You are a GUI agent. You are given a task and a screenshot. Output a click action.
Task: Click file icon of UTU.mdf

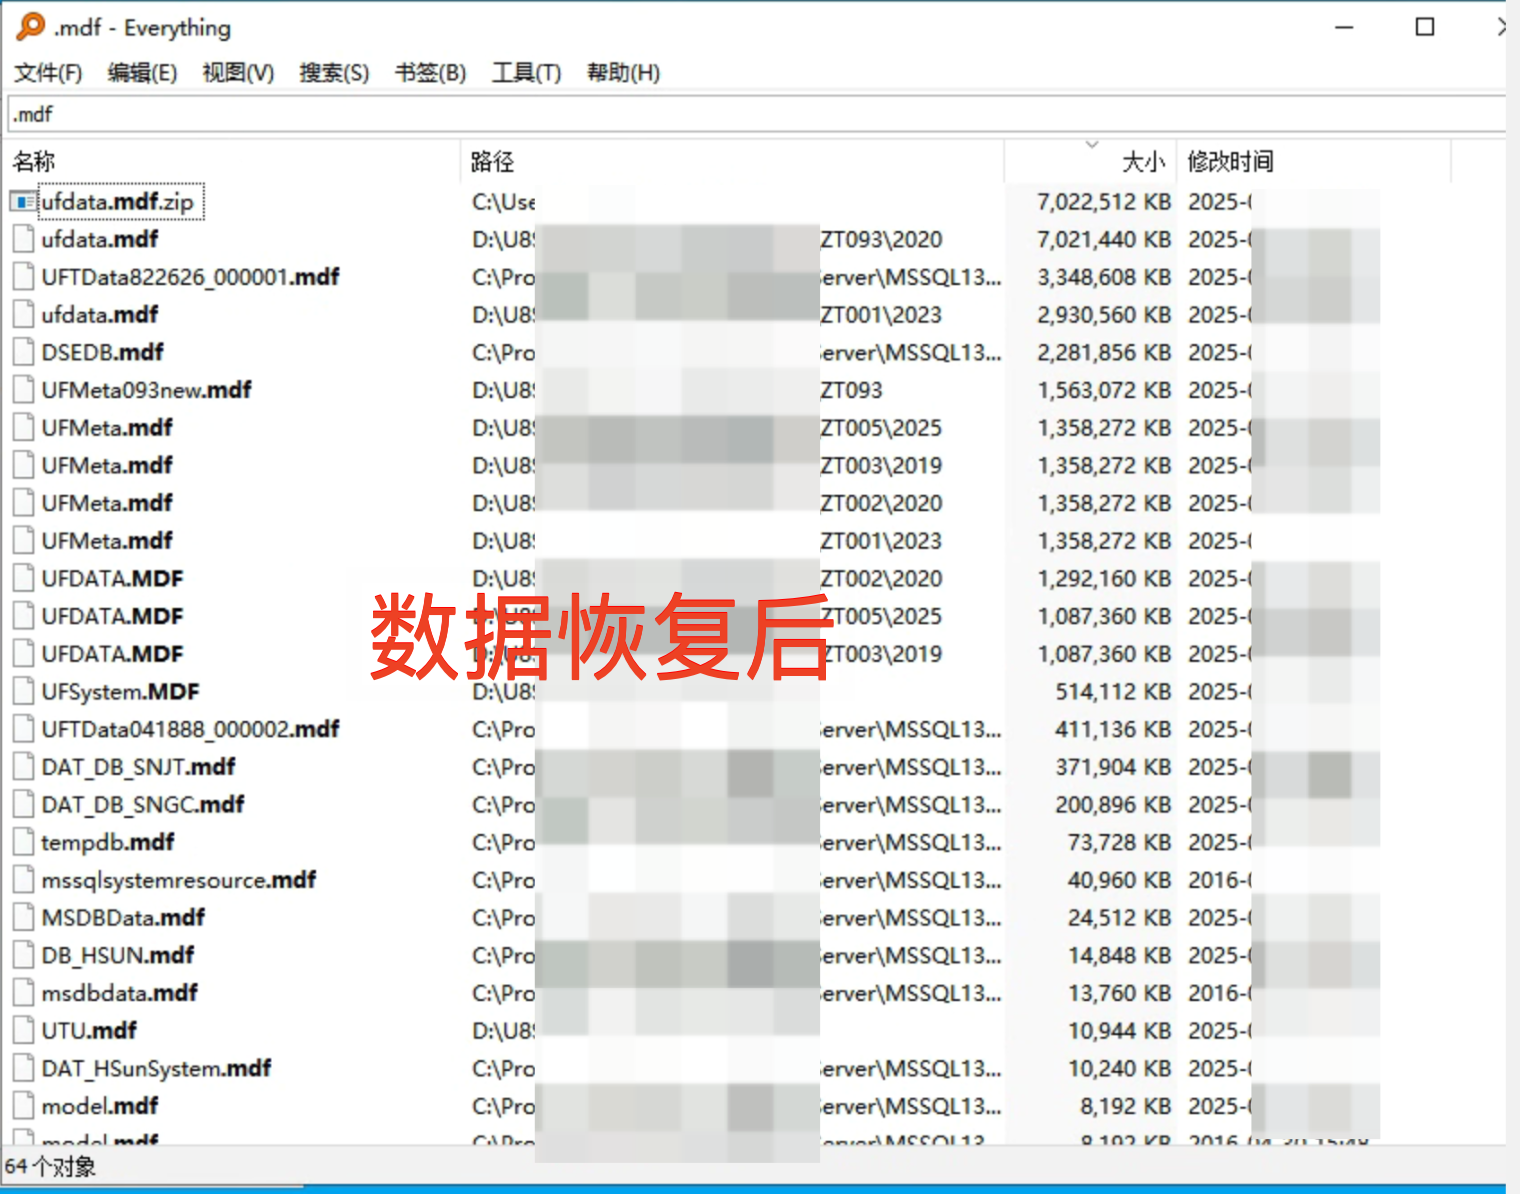[24, 1031]
